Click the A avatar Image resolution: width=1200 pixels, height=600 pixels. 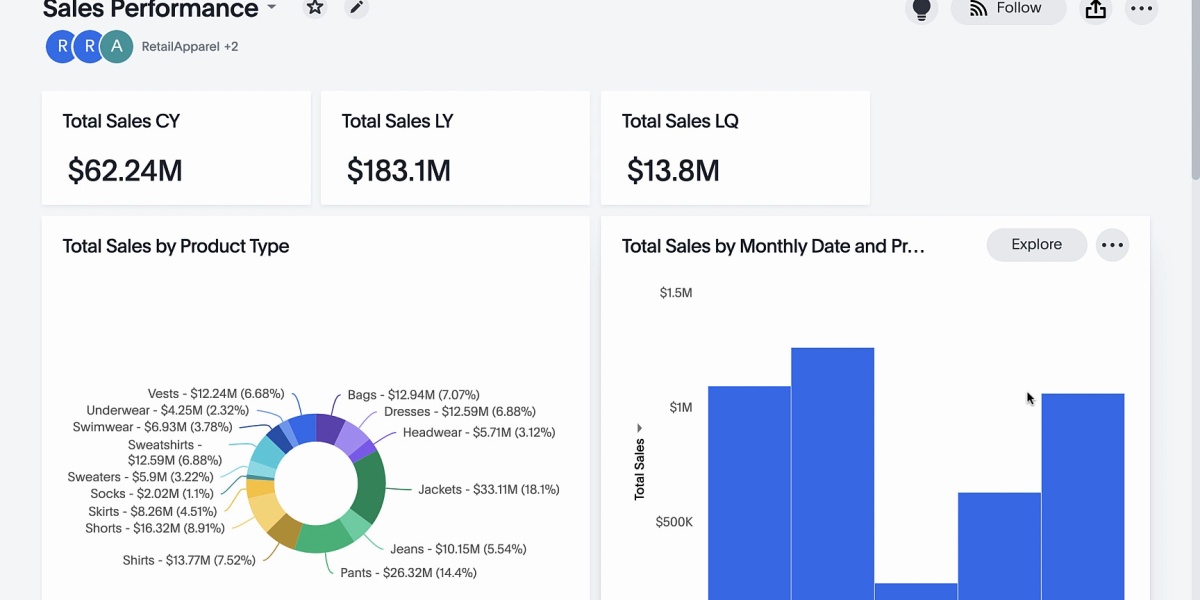point(117,46)
